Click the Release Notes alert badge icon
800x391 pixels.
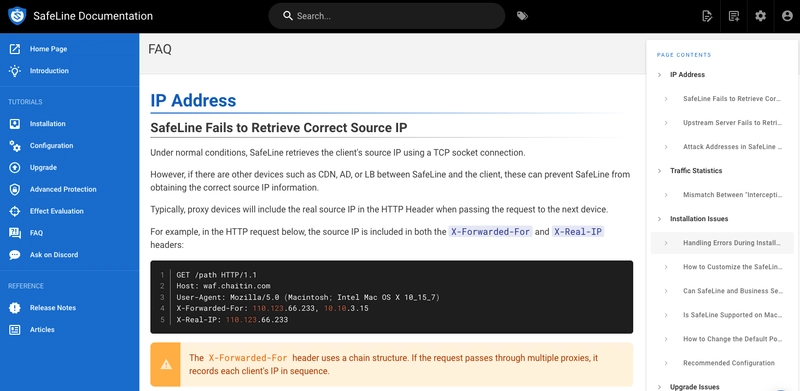(15, 308)
